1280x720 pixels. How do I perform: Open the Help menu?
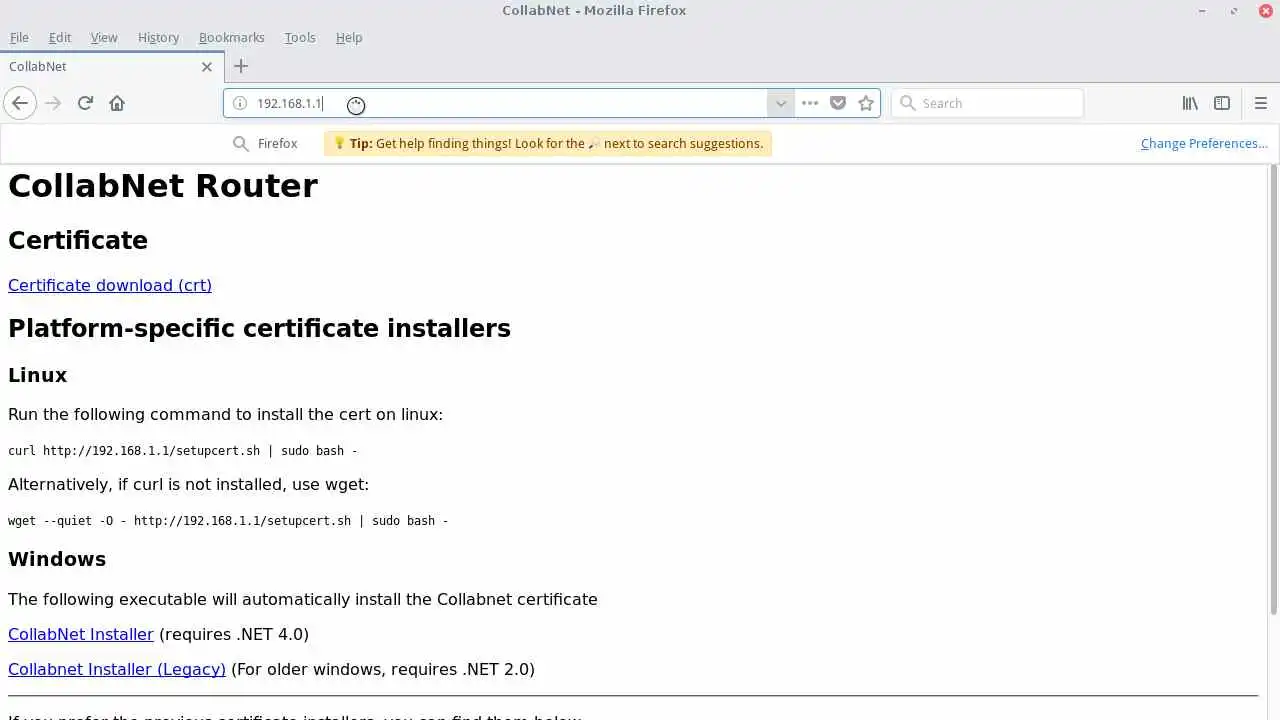point(349,37)
